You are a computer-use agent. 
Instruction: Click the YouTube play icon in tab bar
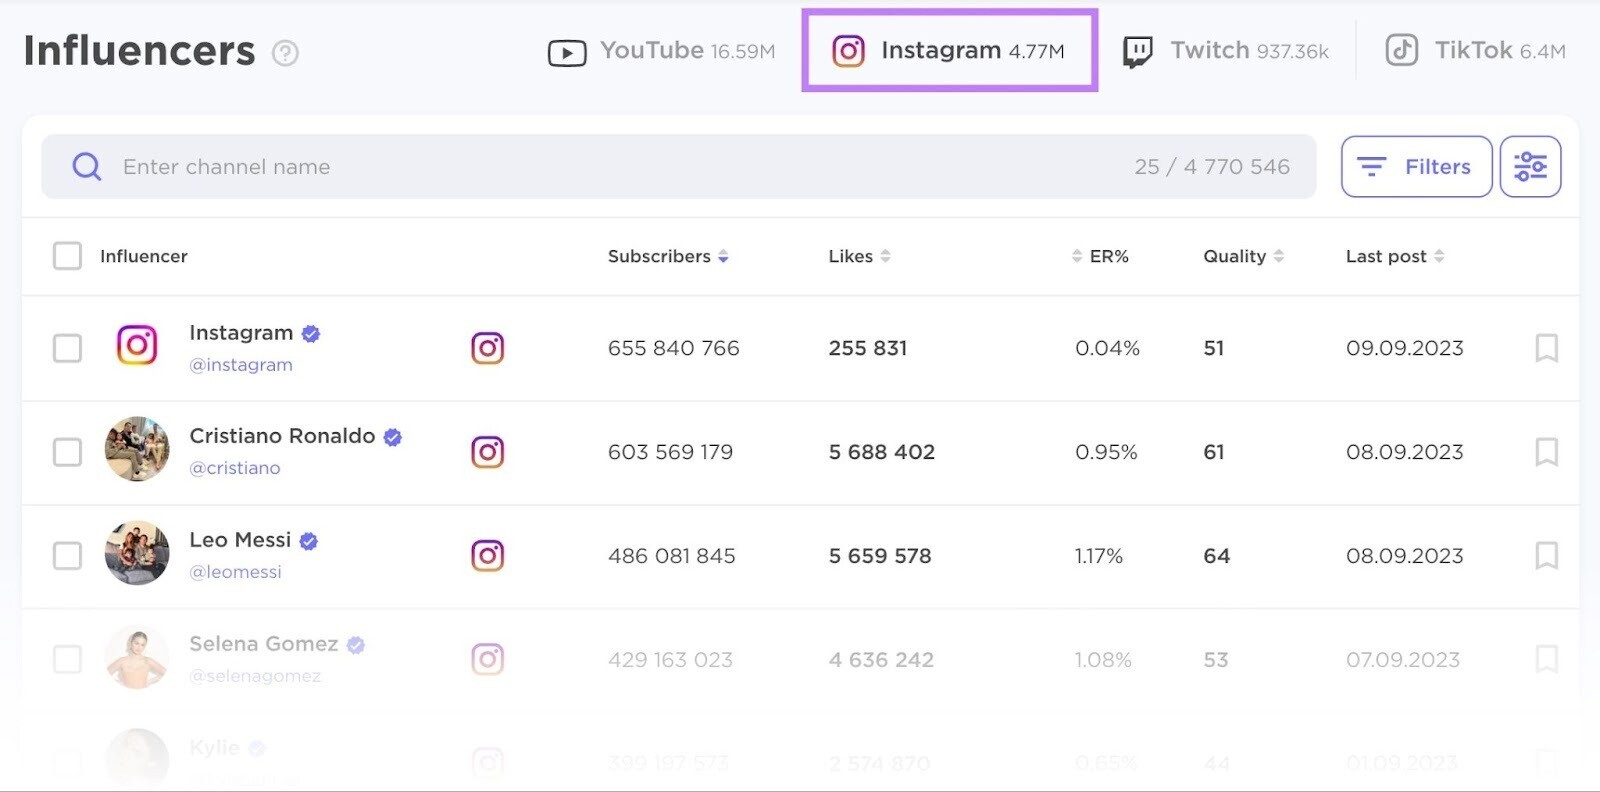[567, 53]
